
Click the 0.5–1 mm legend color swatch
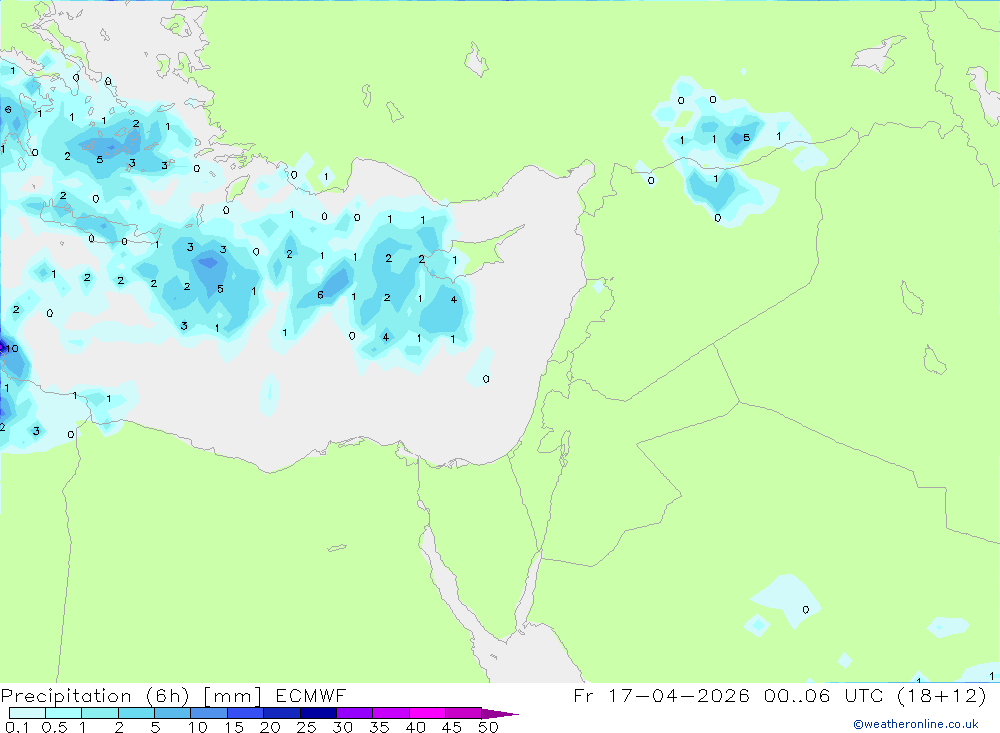[x=64, y=713]
